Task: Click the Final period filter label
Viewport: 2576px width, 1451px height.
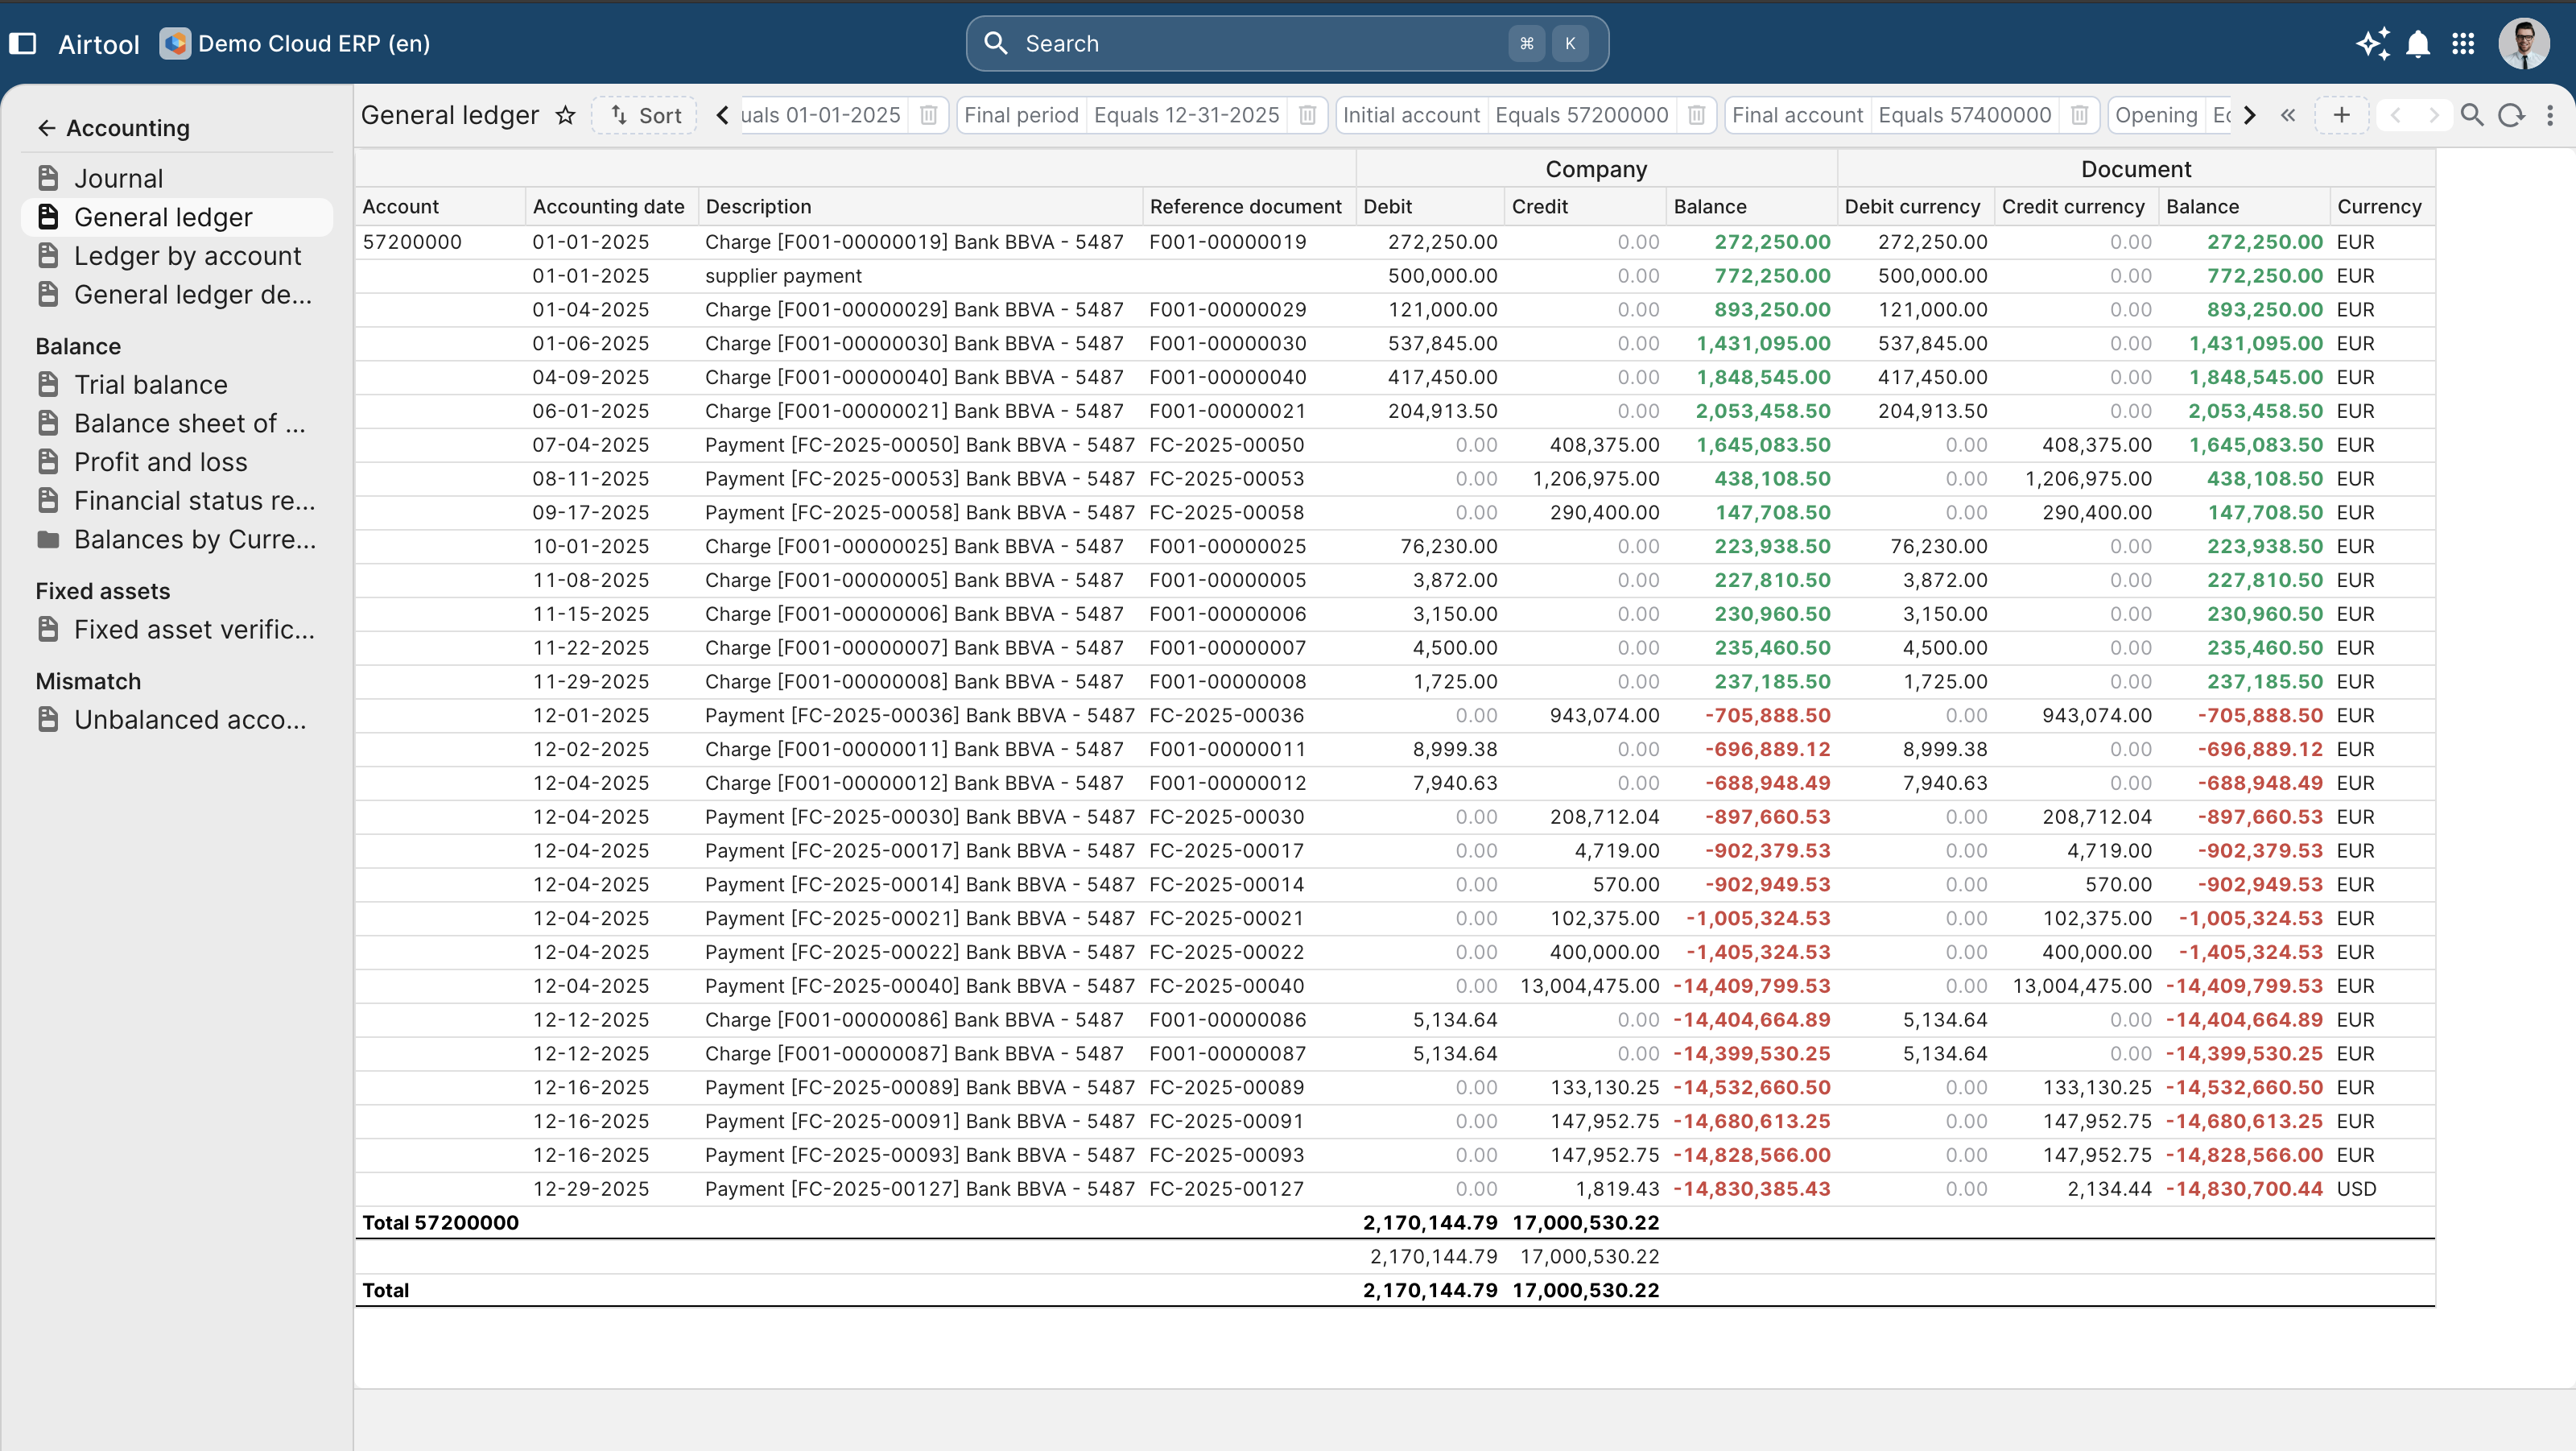Action: pyautogui.click(x=1021, y=115)
